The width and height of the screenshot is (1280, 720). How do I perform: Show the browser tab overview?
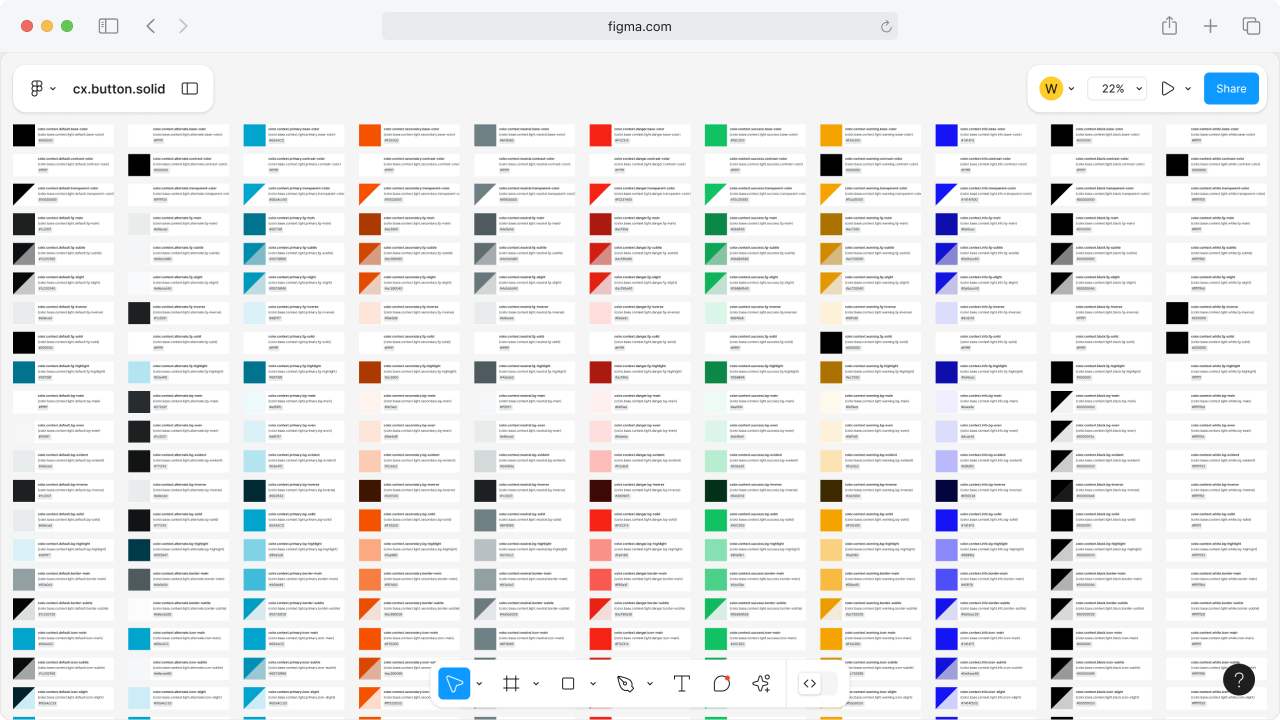click(1251, 26)
